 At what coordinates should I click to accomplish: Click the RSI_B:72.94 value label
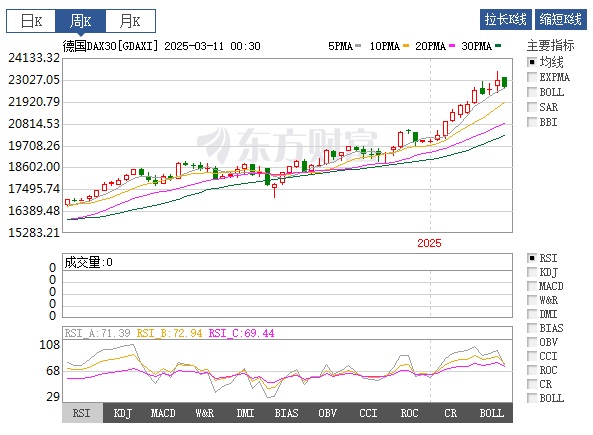(x=169, y=333)
